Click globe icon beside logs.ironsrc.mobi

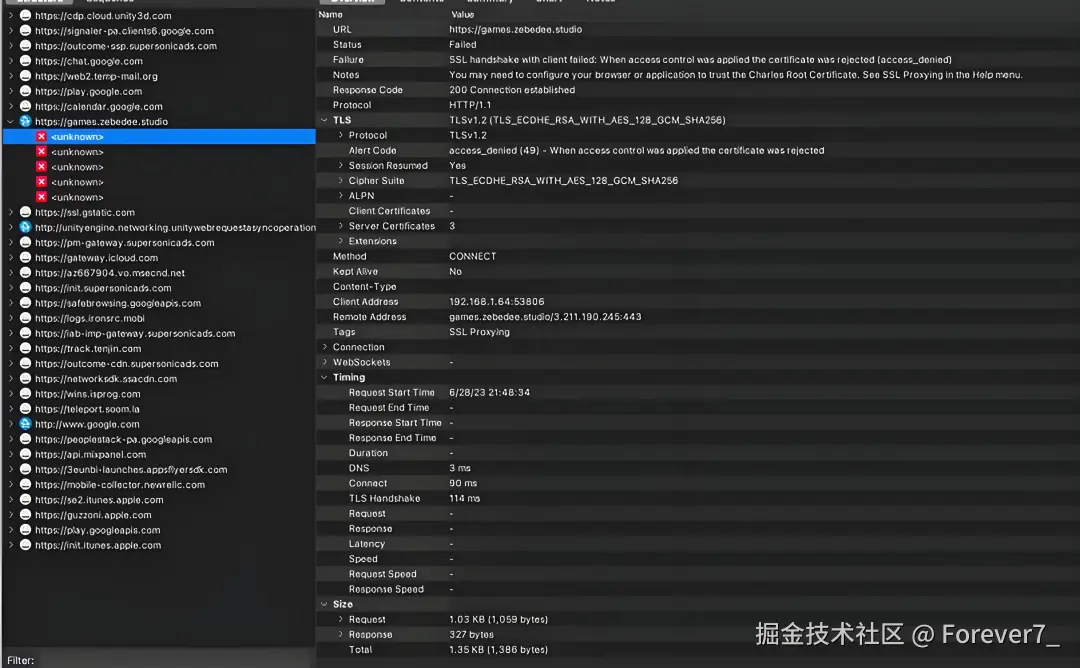pos(25,318)
